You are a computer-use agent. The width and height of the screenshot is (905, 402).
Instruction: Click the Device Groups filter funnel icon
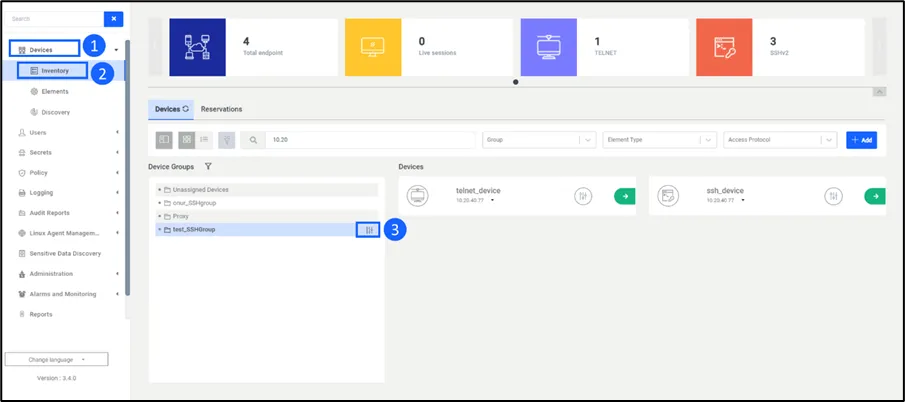point(208,167)
